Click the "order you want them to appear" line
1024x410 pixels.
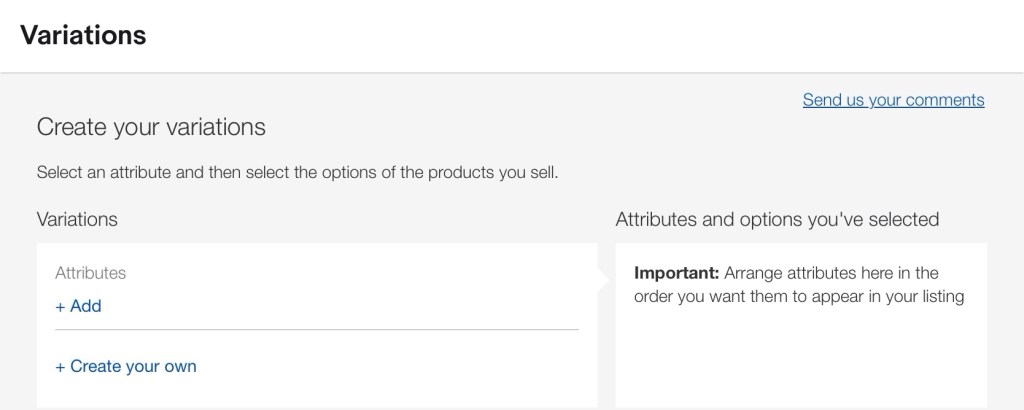click(799, 297)
